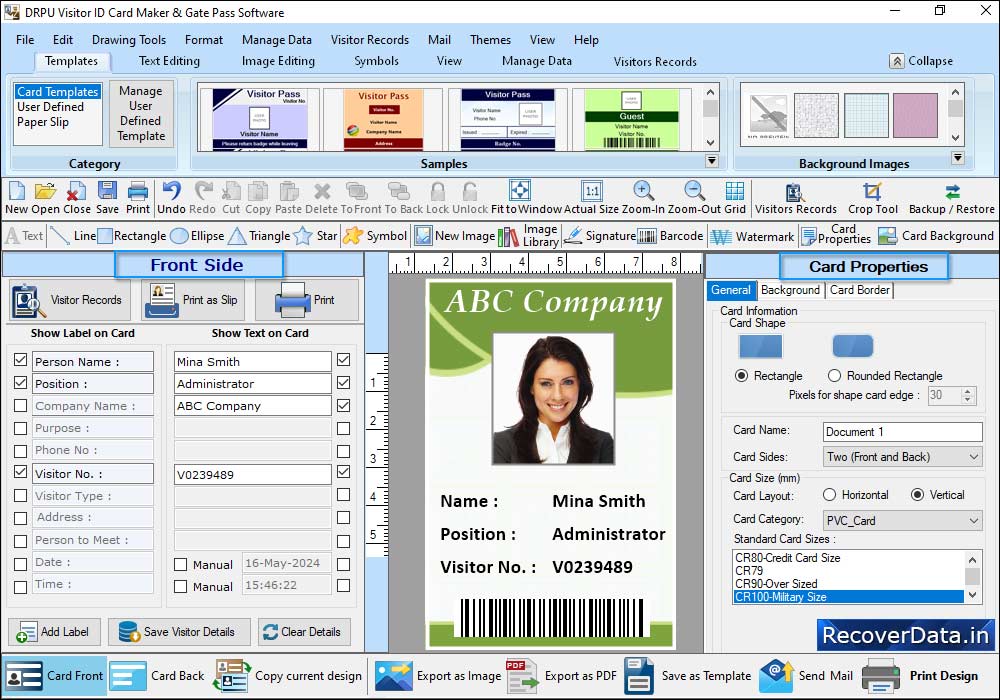1000x700 pixels.
Task: Click the Card Name input field
Action: click(x=902, y=432)
